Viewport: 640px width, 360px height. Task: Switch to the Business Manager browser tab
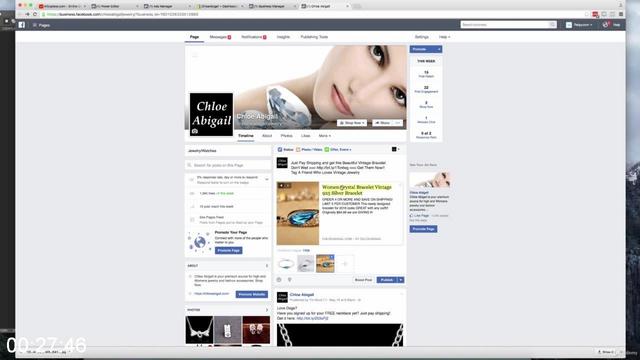pyautogui.click(x=271, y=6)
